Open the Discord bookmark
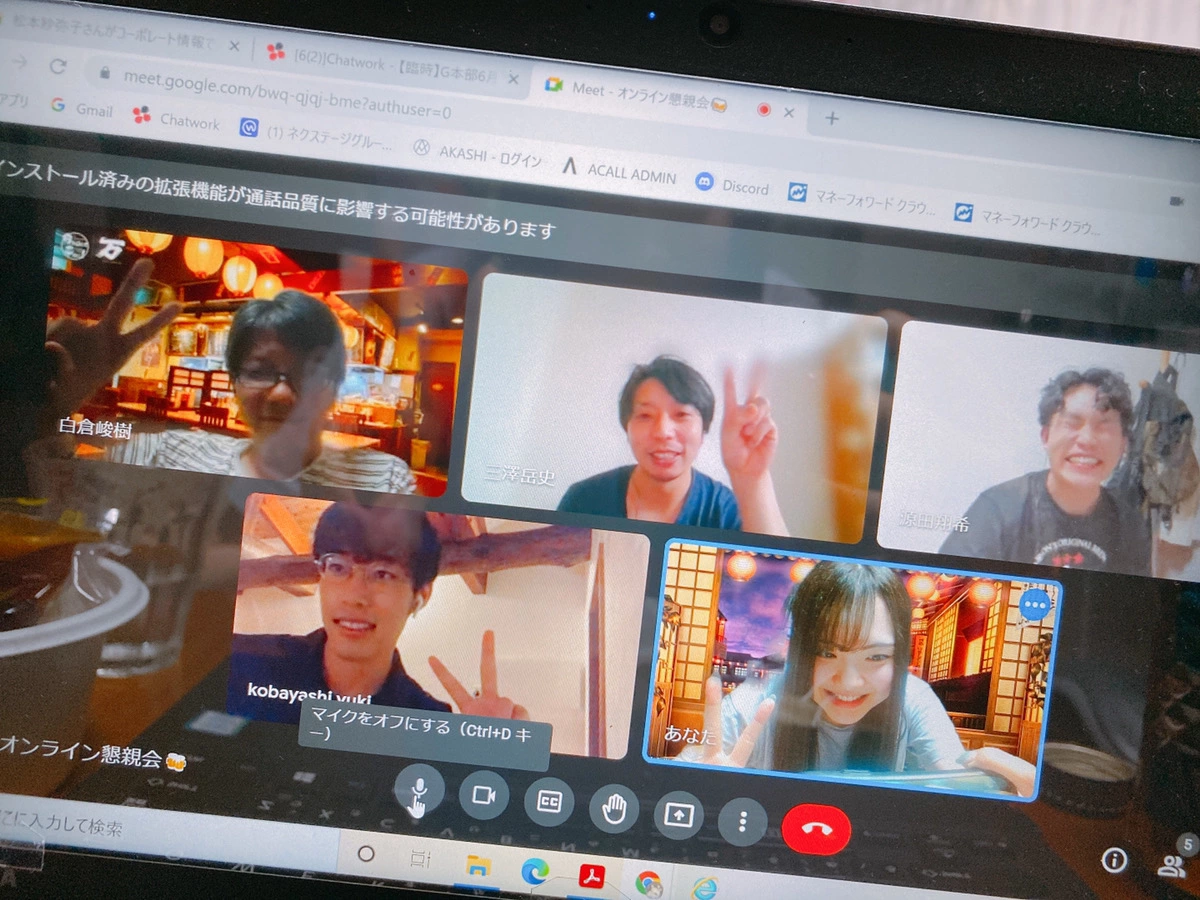 tap(733, 185)
